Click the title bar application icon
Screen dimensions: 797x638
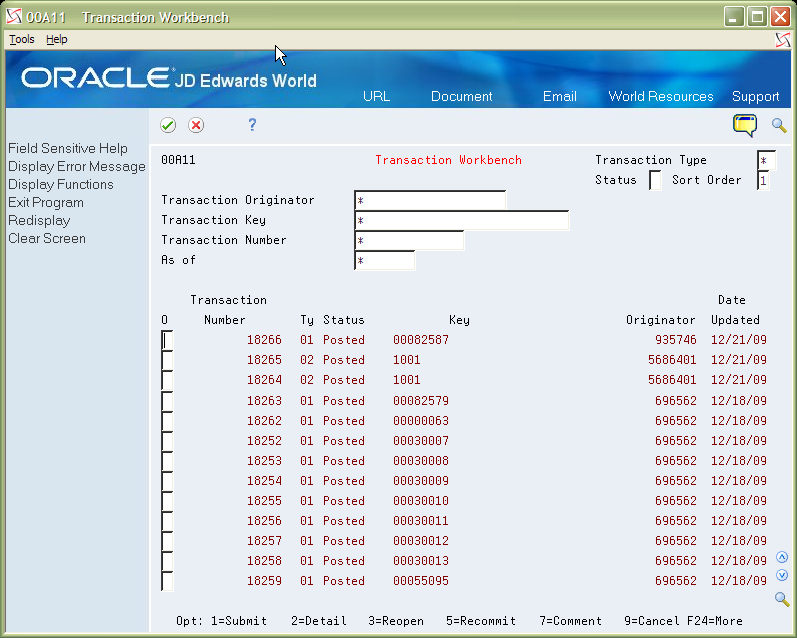(x=14, y=17)
